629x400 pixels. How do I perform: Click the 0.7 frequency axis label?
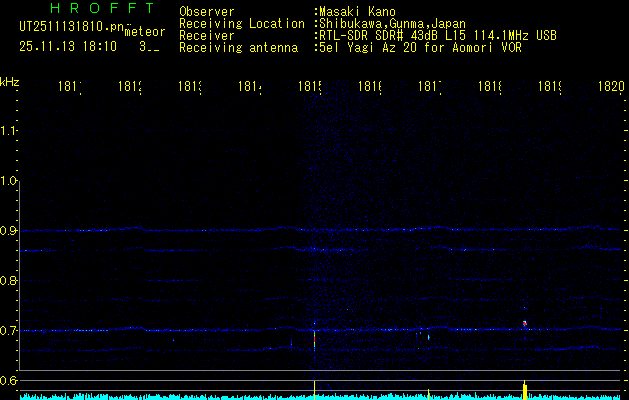coord(9,331)
